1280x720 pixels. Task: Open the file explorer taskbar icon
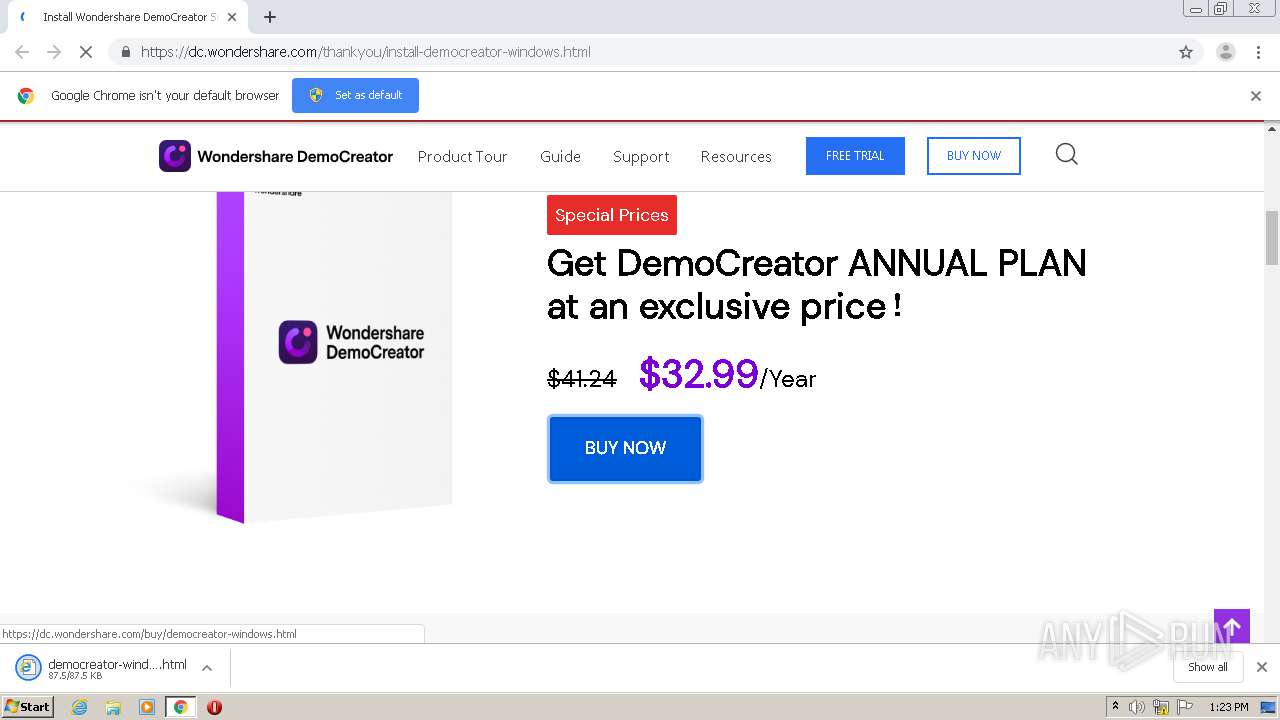click(x=113, y=707)
